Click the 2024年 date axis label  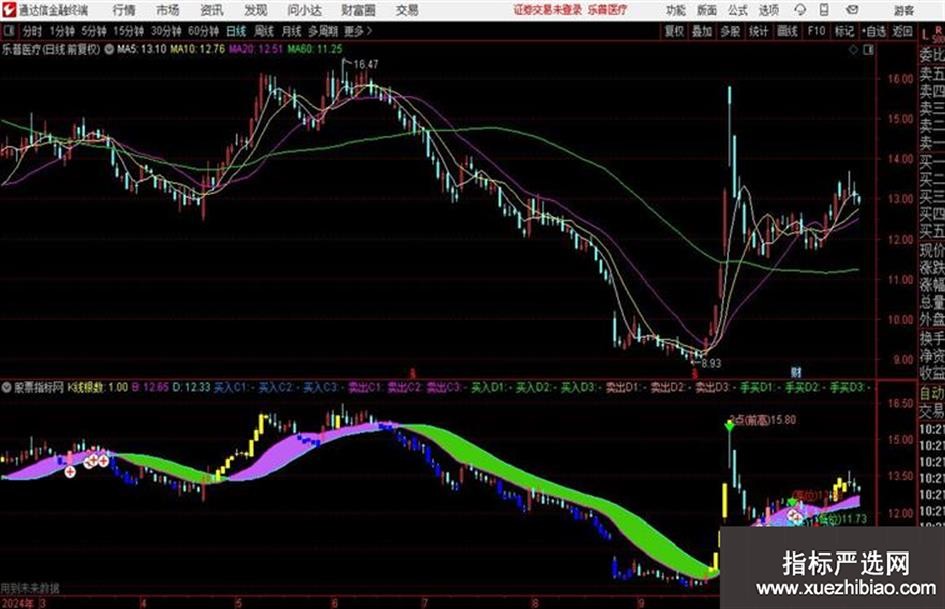tap(18, 602)
